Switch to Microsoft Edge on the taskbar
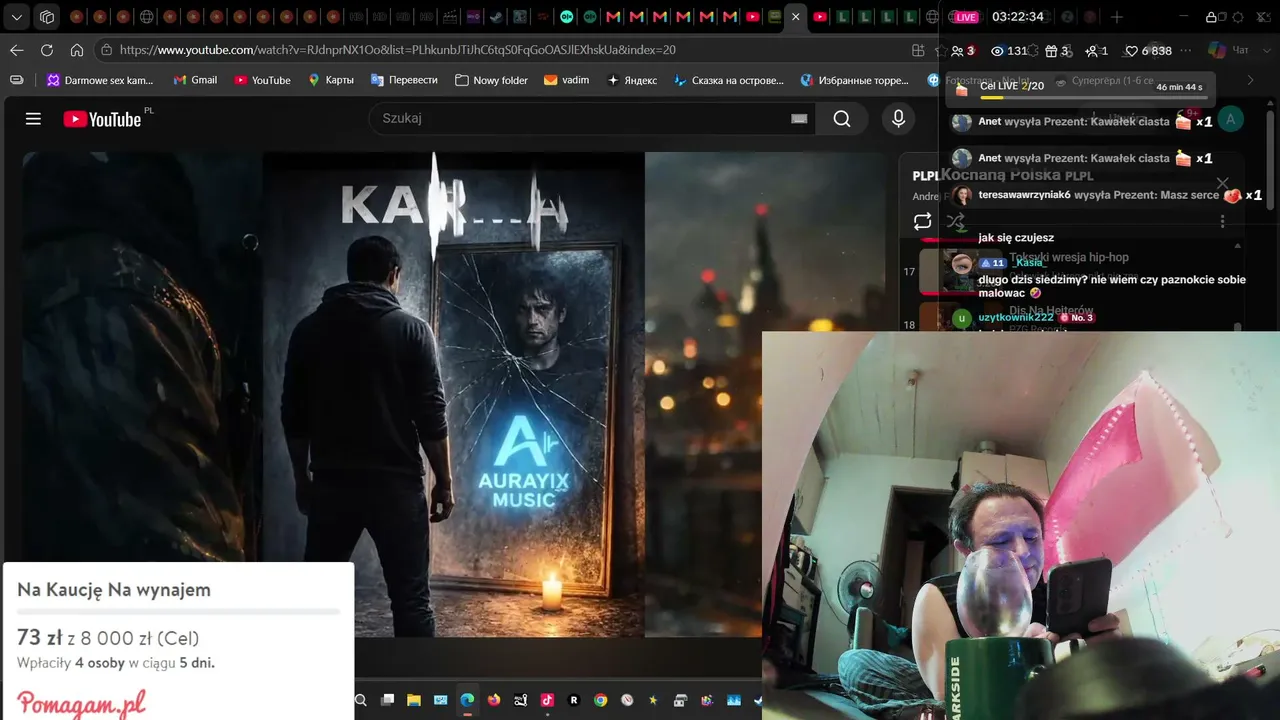Screen dimensions: 1280x720 [x=467, y=701]
